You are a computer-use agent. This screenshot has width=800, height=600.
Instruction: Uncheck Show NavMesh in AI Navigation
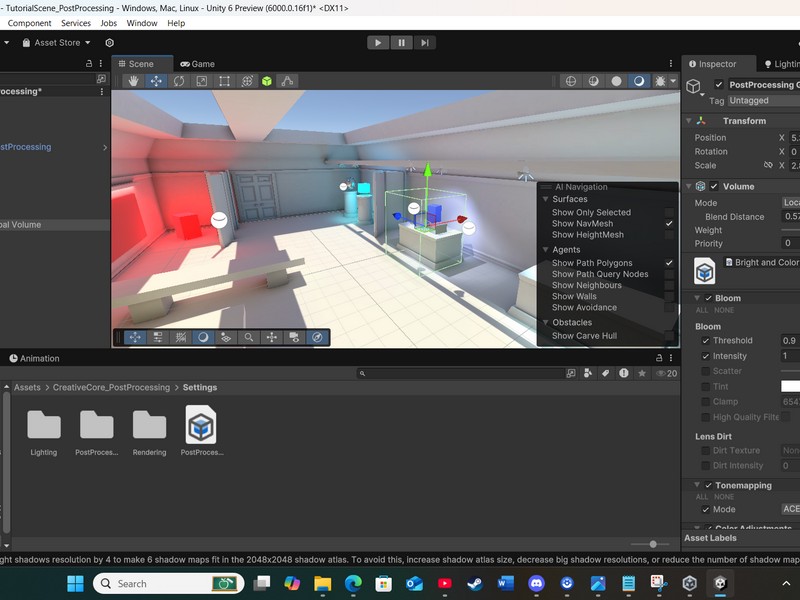click(x=669, y=224)
